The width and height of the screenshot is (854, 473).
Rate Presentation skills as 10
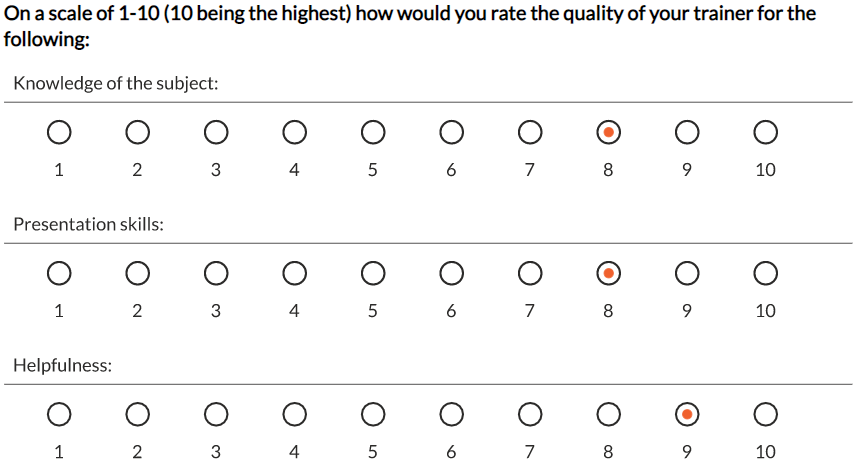point(765,274)
